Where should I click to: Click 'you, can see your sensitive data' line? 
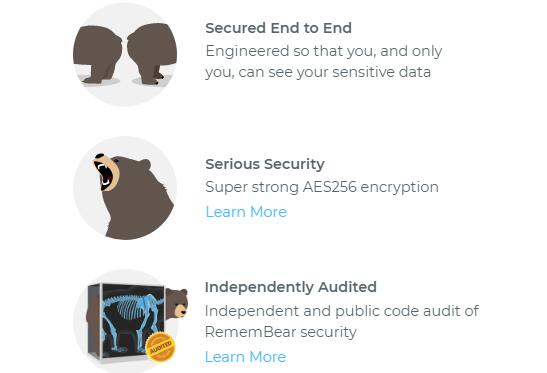tap(318, 72)
